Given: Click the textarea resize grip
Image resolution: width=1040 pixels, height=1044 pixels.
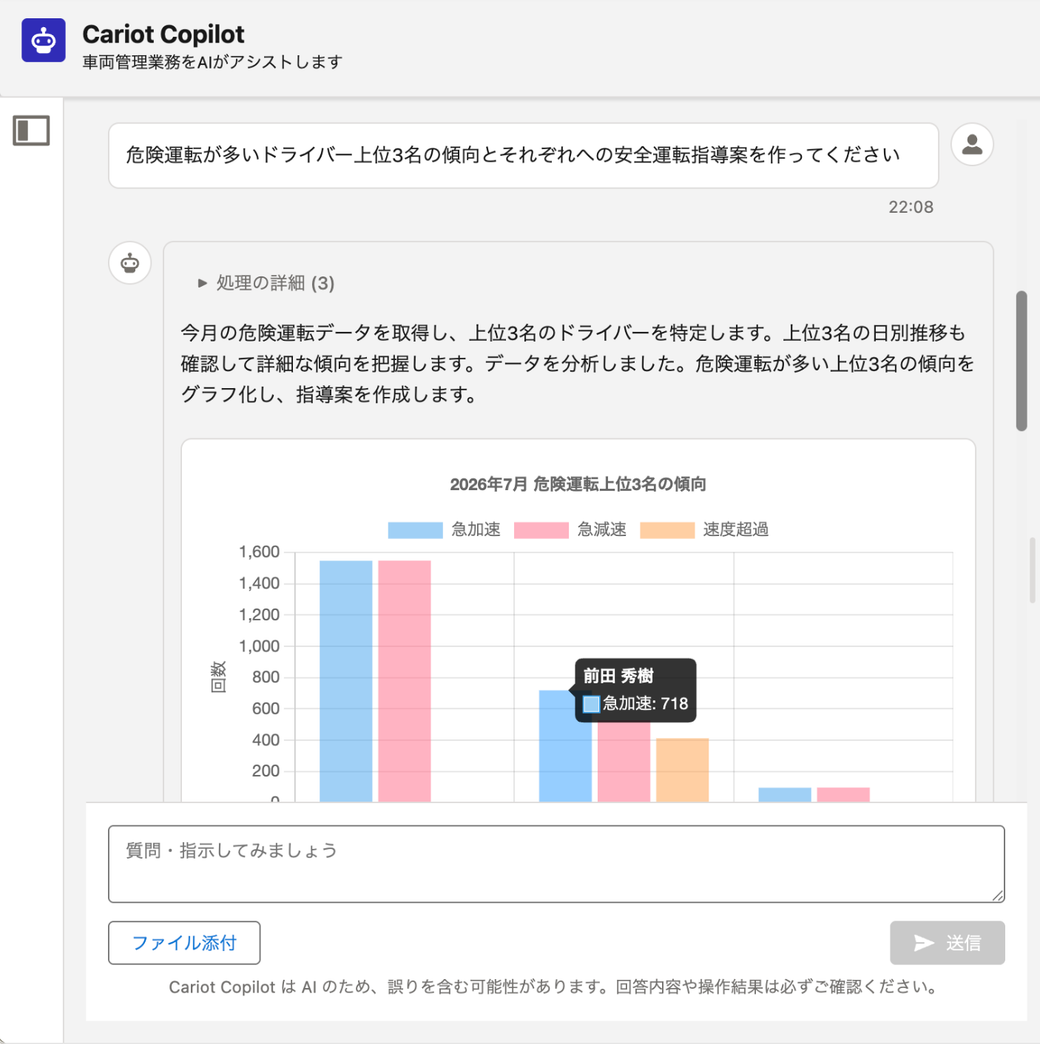Looking at the screenshot, I should click(x=997, y=896).
